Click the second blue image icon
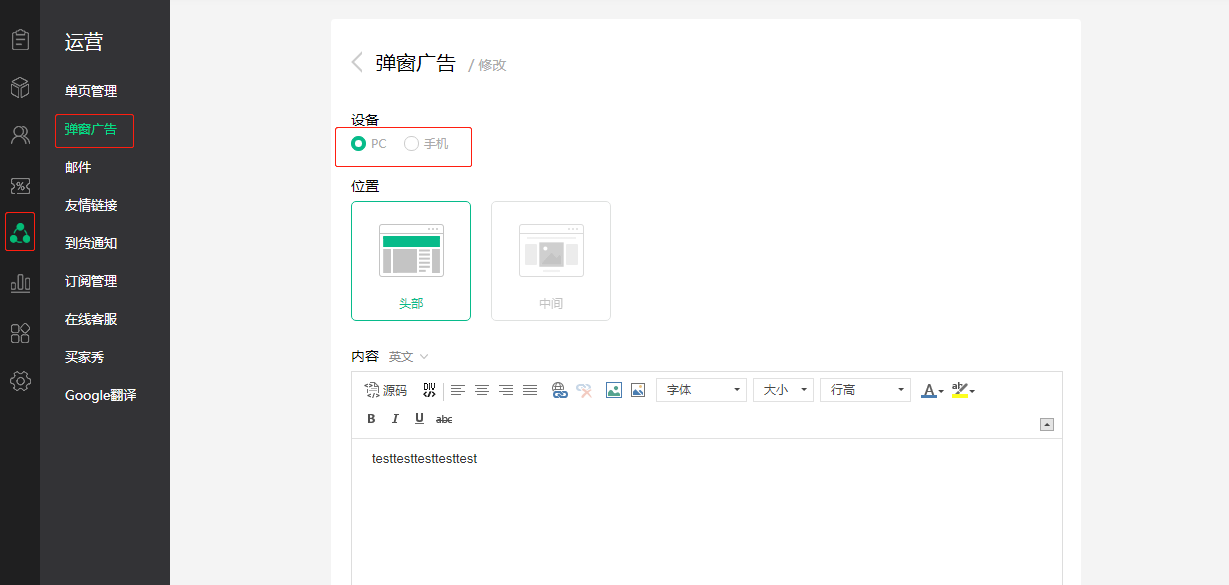Image resolution: width=1229 pixels, height=585 pixels. 638,390
